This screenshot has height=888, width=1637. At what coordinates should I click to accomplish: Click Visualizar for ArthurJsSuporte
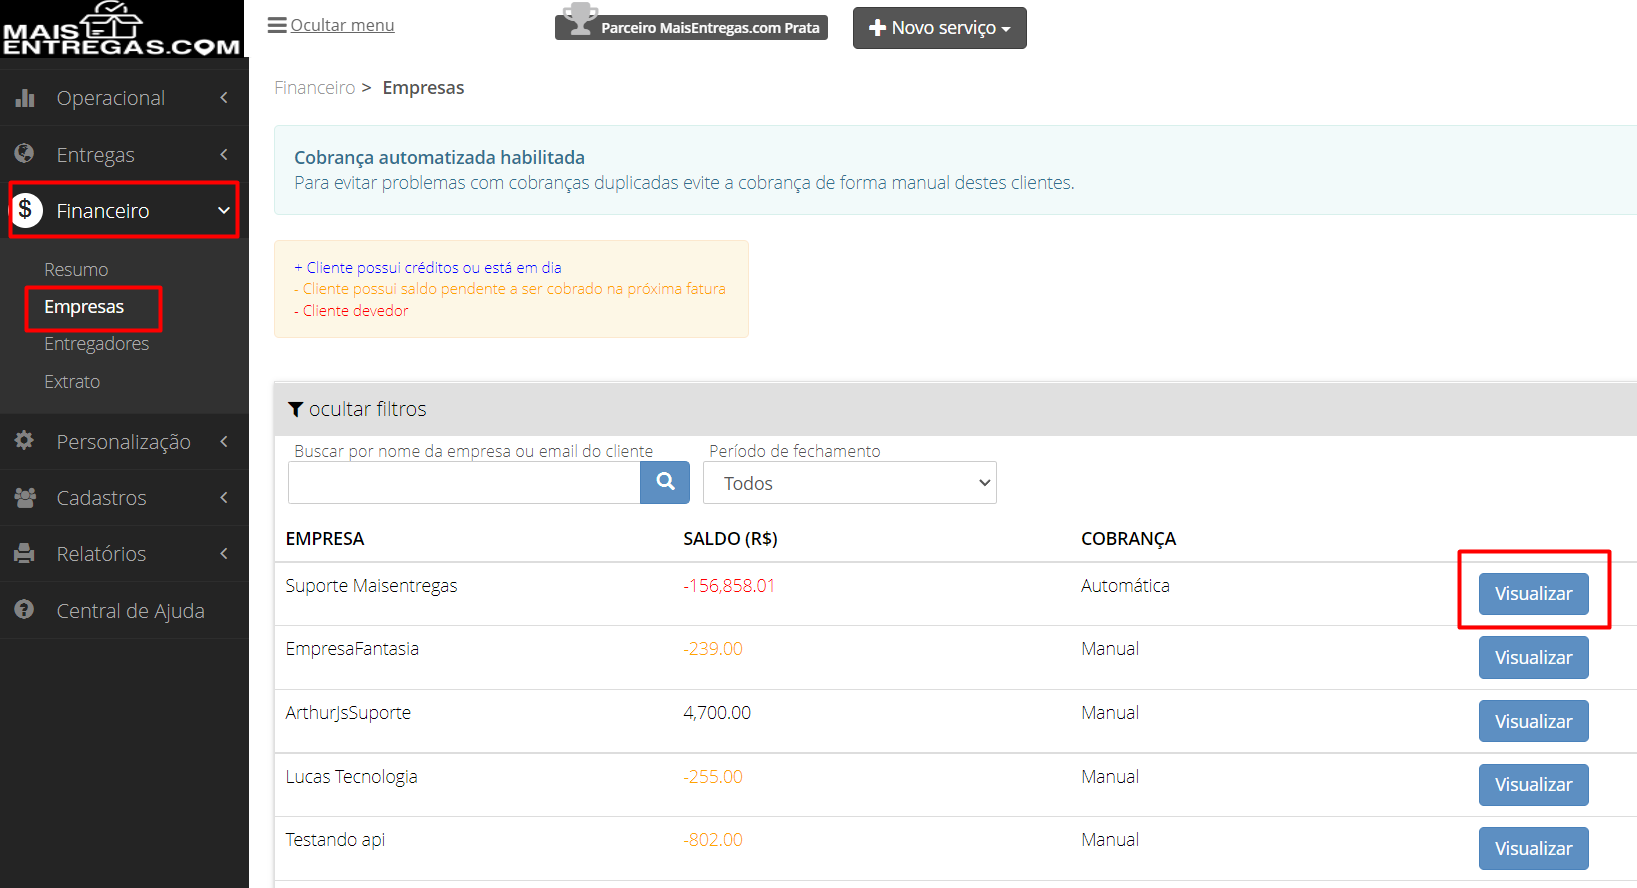click(x=1534, y=721)
